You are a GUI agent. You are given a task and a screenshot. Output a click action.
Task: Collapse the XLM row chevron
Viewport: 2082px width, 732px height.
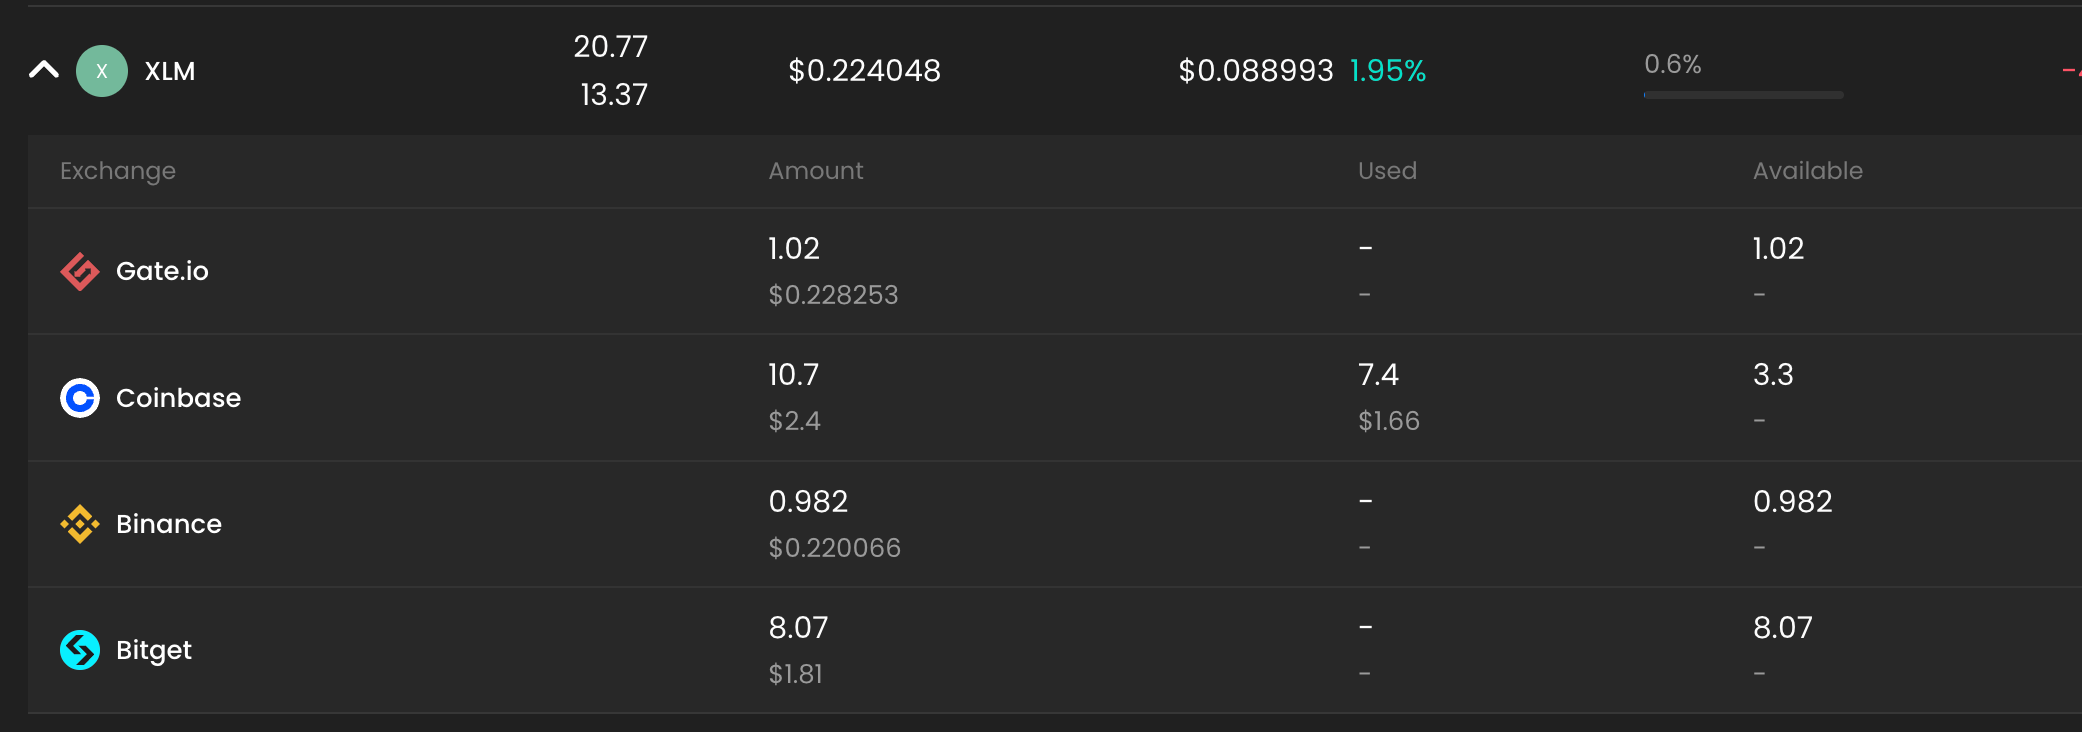coord(44,70)
